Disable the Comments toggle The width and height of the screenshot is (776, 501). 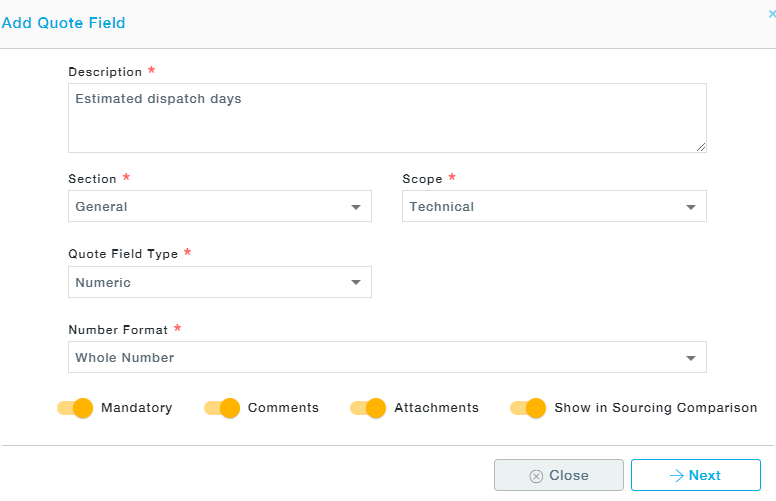[x=222, y=408]
